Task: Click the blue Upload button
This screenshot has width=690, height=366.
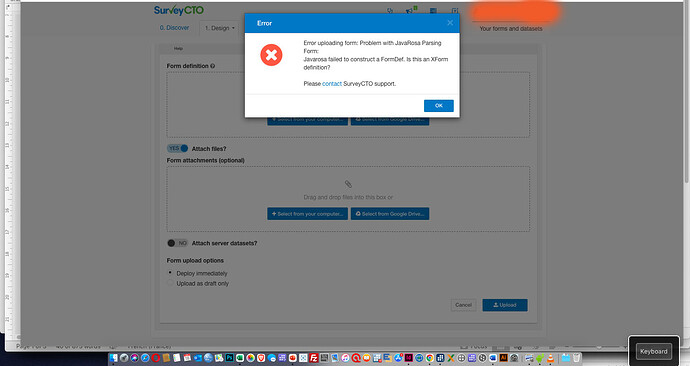Action: (505, 305)
